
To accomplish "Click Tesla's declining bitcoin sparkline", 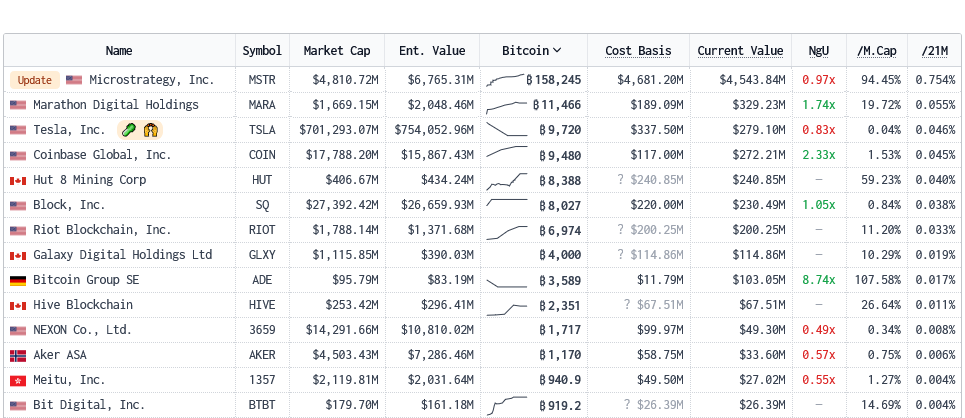I will (505, 129).
